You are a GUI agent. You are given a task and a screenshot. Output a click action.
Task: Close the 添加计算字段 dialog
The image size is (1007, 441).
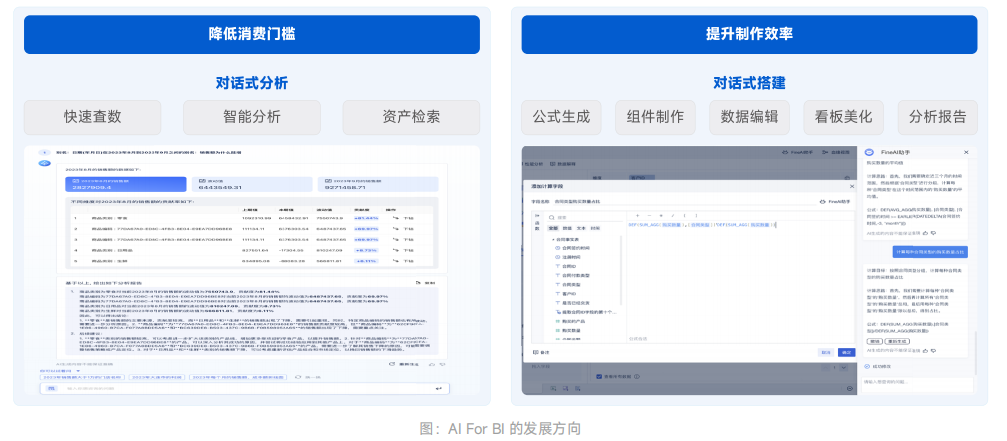click(x=852, y=186)
